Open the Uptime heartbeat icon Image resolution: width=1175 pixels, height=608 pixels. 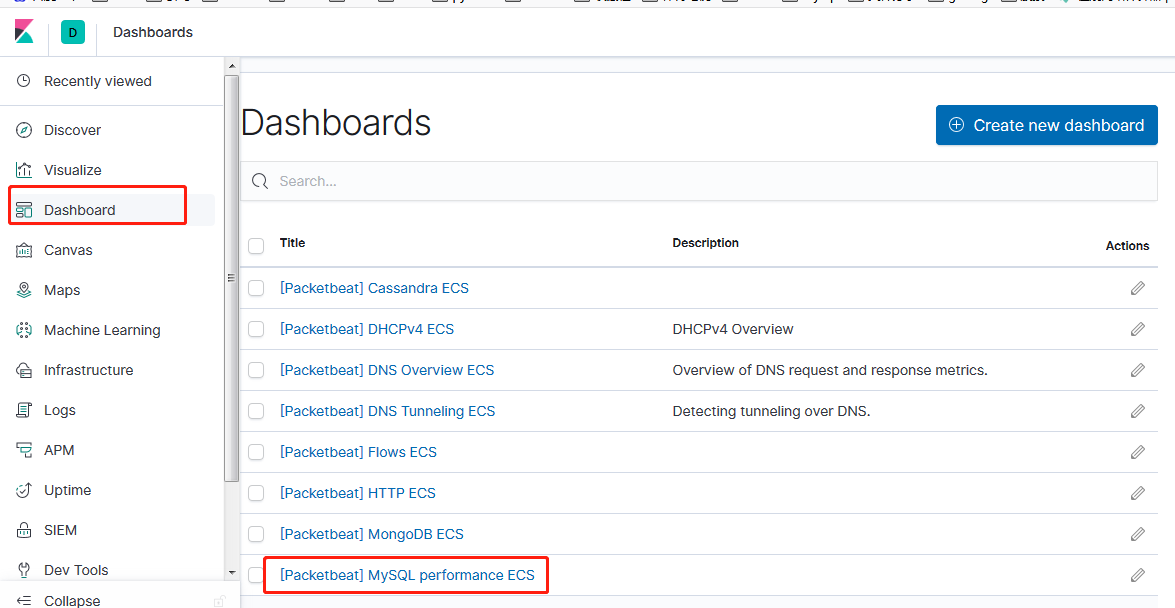pos(25,490)
